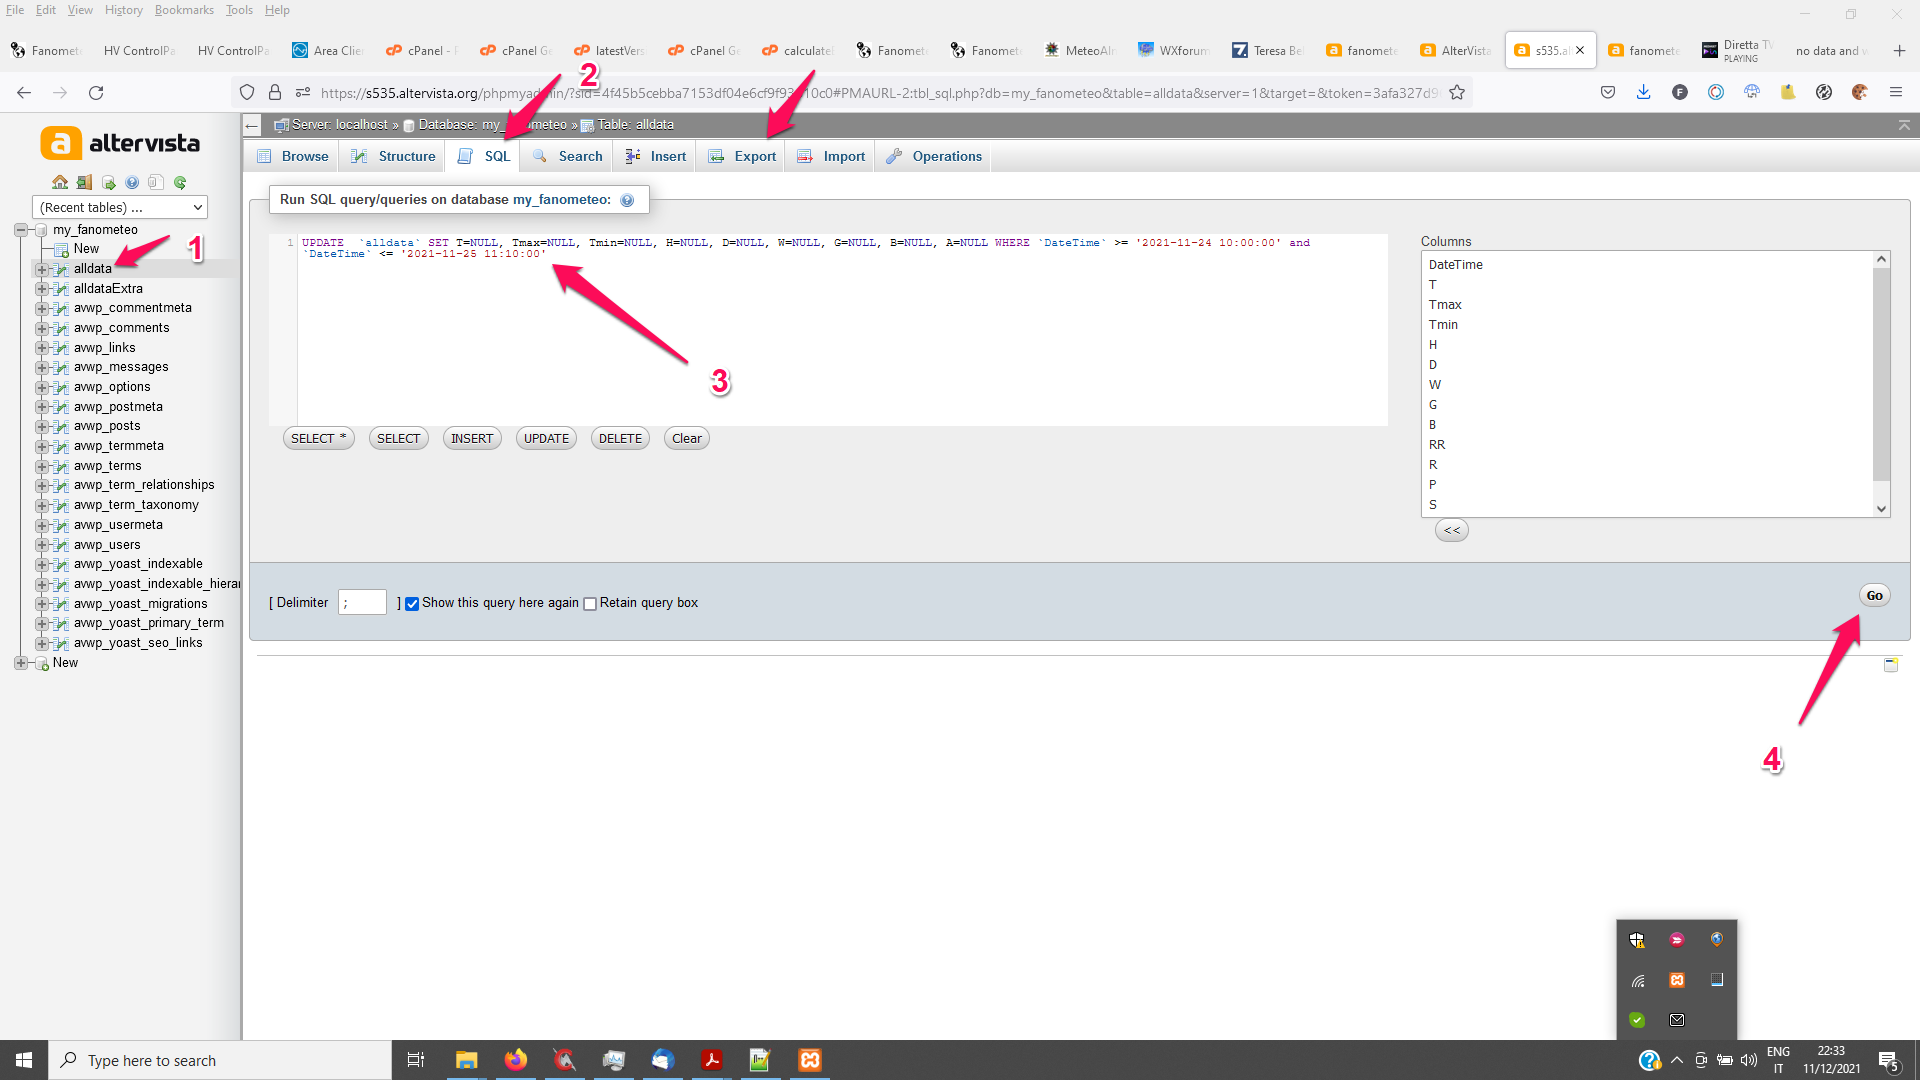
Task: Click inside the Delimiter input field
Action: [362, 602]
